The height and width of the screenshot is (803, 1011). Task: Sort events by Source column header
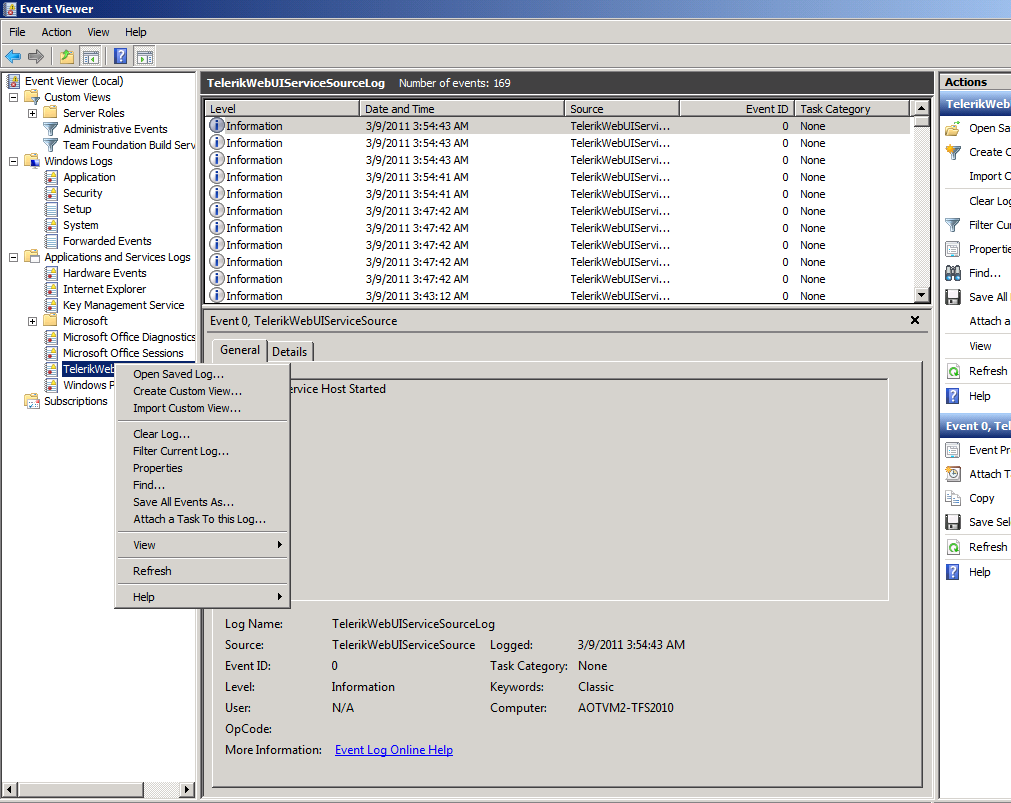click(622, 108)
